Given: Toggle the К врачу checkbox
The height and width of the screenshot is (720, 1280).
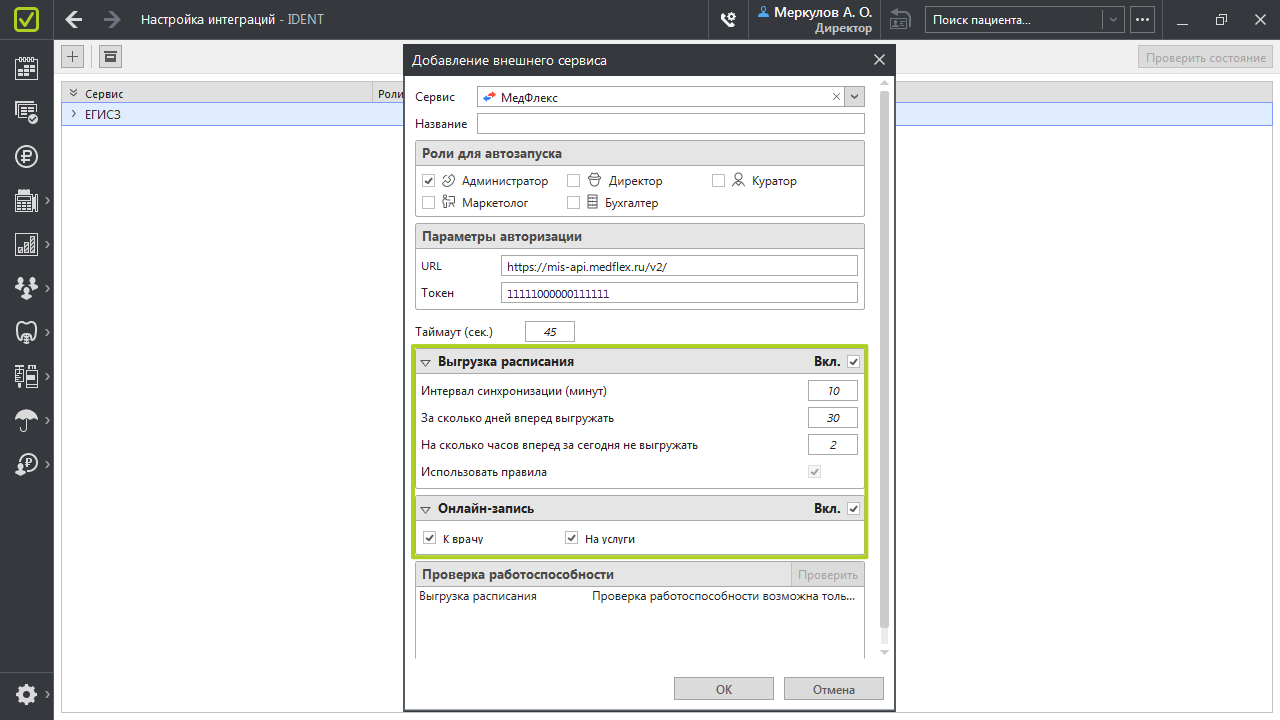Looking at the screenshot, I should (x=430, y=538).
